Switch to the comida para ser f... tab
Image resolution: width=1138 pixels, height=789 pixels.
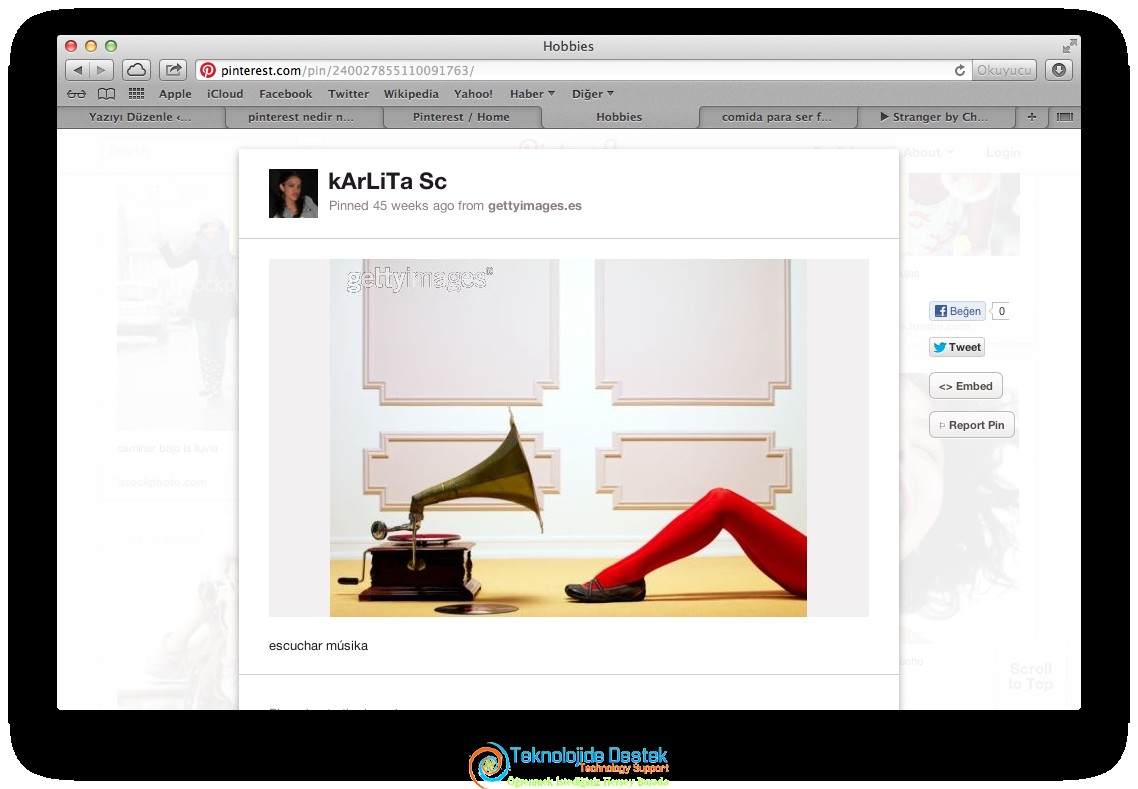point(777,117)
